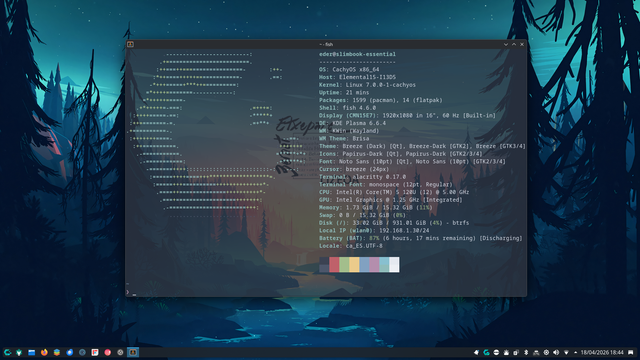Click the 'Shell: fish 4.6.0' line
Viewport: 640px width, 360px height.
point(347,108)
